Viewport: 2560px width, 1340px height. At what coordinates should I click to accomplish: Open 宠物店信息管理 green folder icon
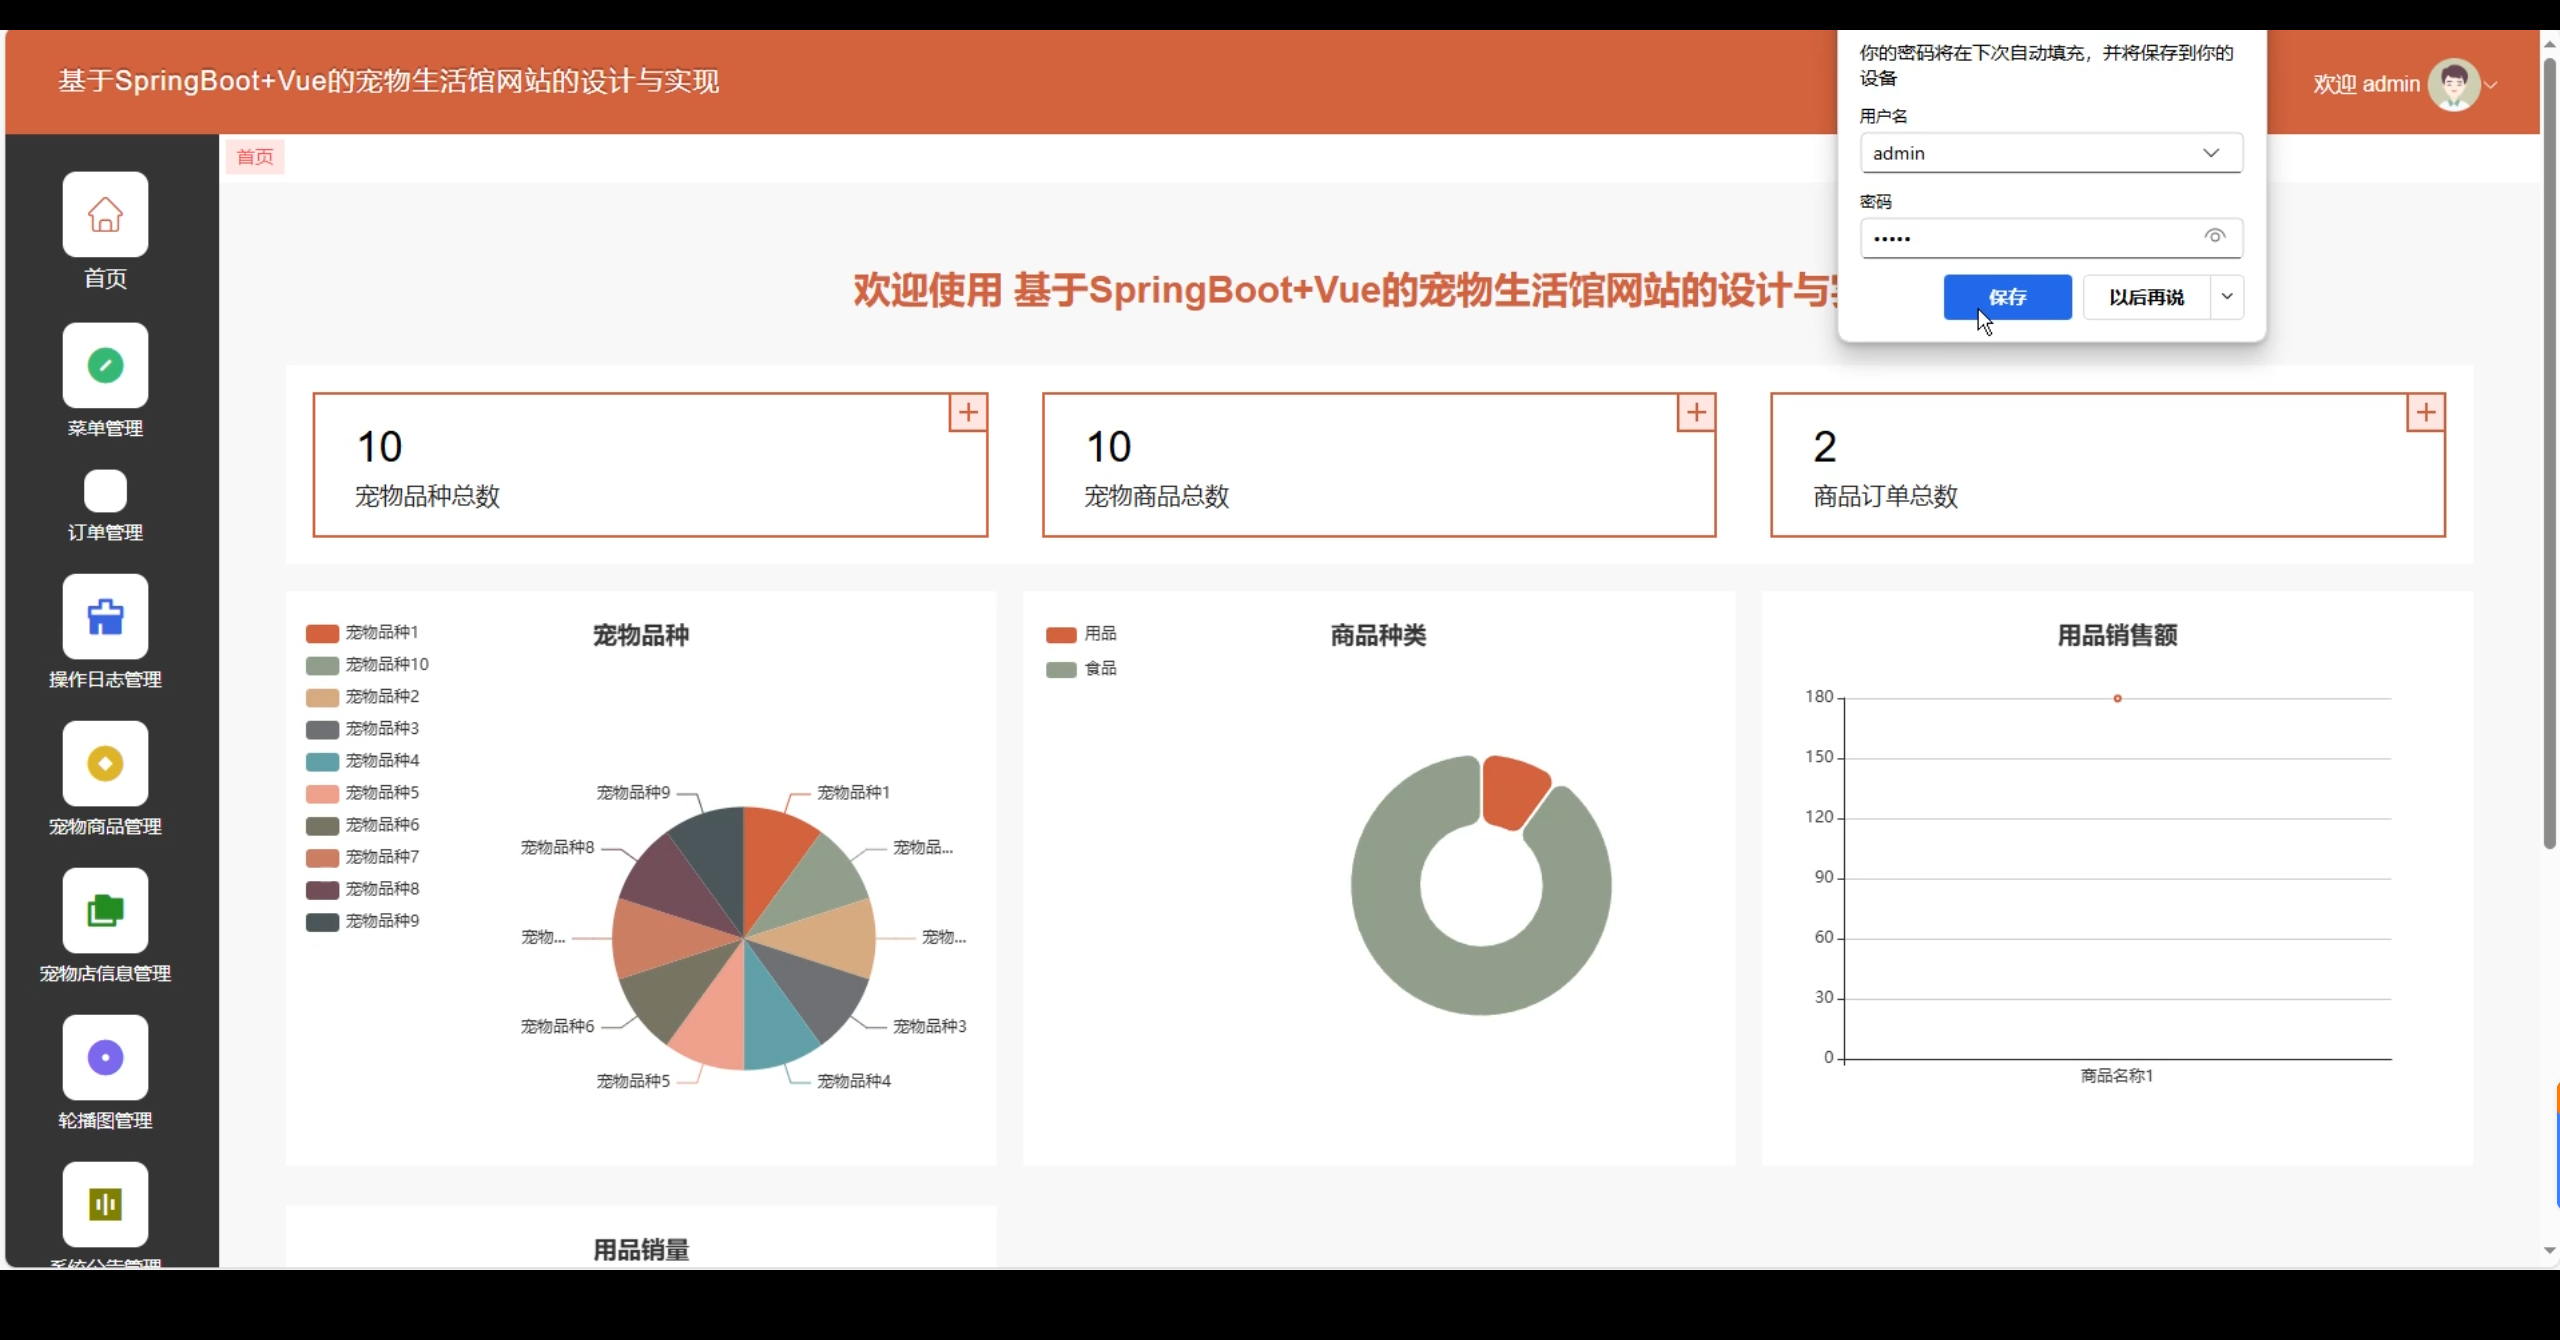(x=105, y=910)
